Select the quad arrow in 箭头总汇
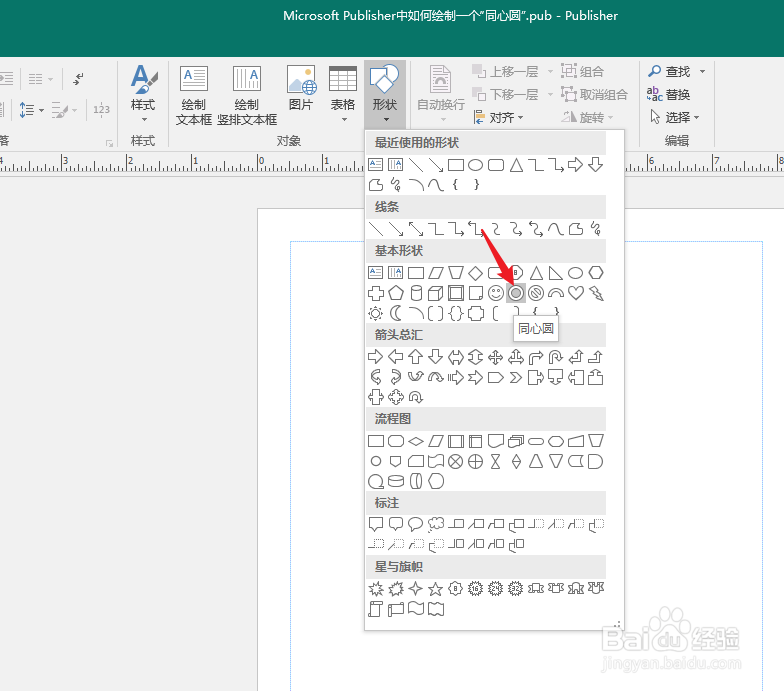This screenshot has height=691, width=784. click(x=496, y=357)
